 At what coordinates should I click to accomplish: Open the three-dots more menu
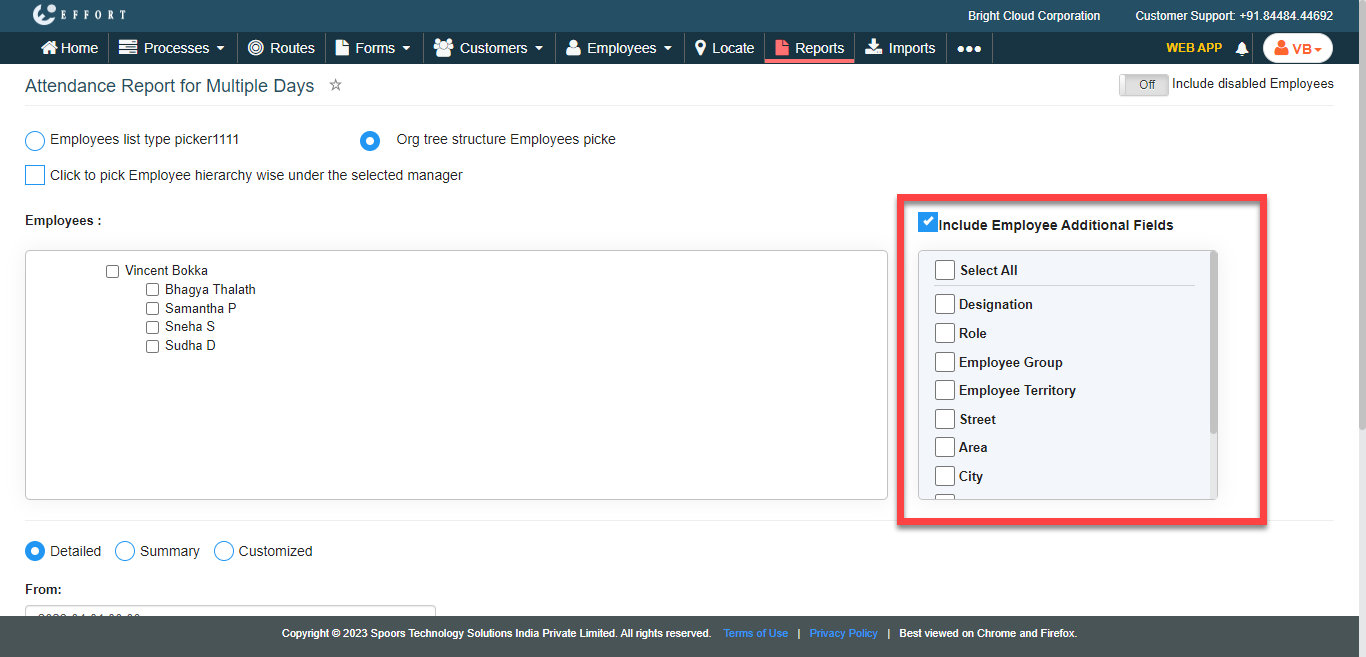968,48
